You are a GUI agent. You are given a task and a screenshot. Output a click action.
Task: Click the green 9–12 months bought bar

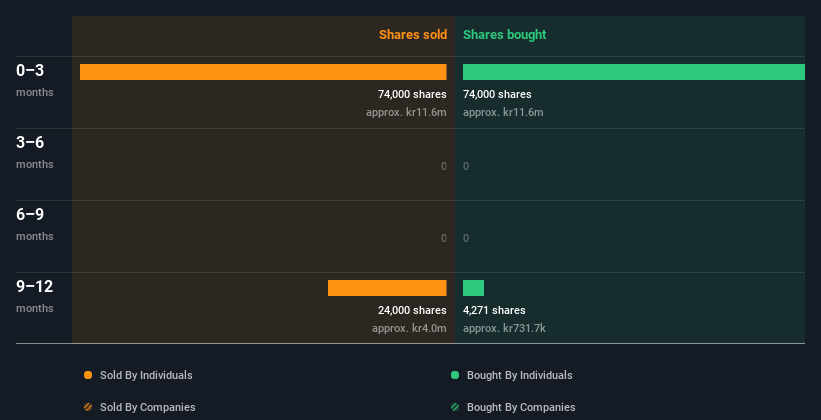(x=473, y=288)
